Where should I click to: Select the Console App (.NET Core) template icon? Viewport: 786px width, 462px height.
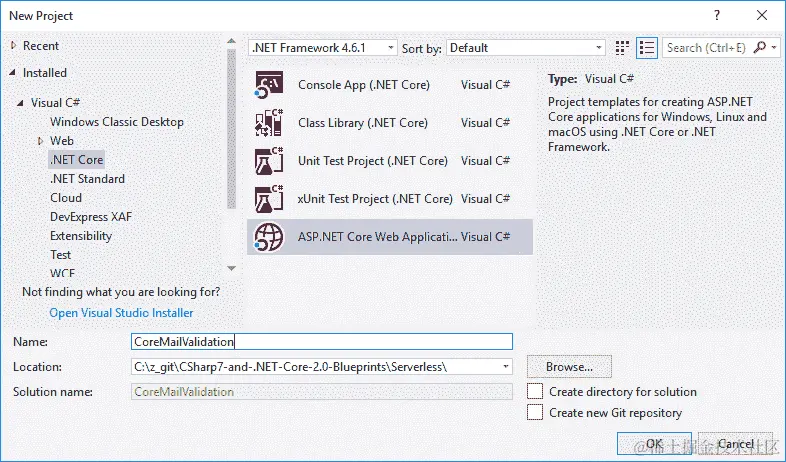[x=269, y=85]
